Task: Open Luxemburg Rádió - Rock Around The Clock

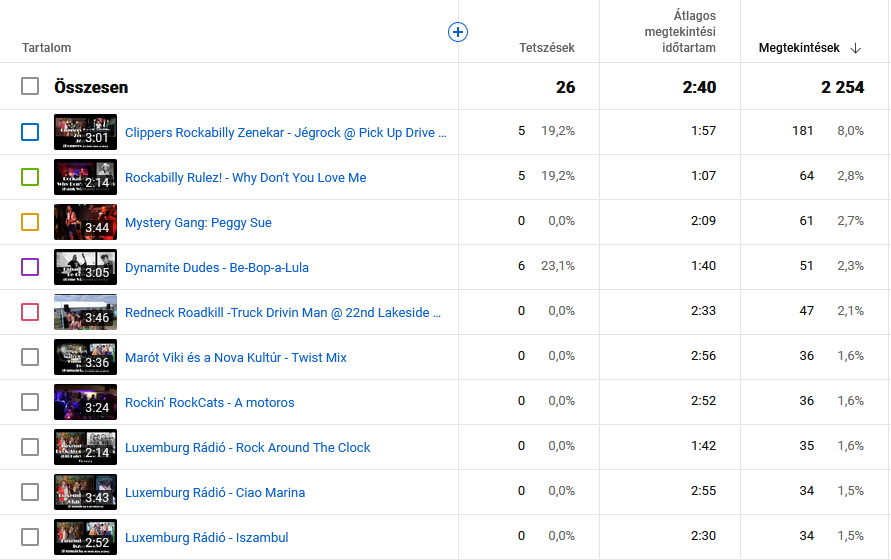Action: click(x=247, y=447)
